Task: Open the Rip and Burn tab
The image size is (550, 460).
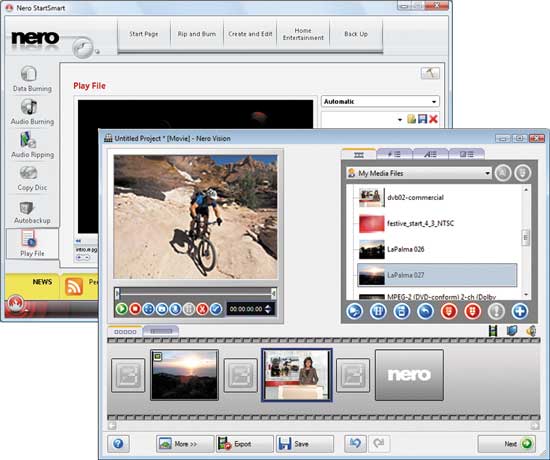Action: point(197,34)
